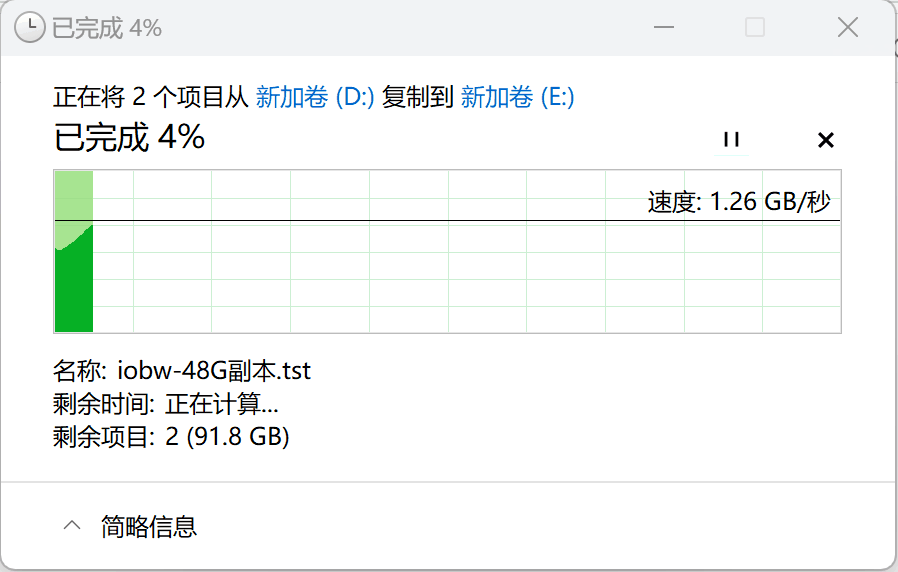Open source drive 新加卷 (D:) link
This screenshot has height=572, width=898.
(x=315, y=97)
